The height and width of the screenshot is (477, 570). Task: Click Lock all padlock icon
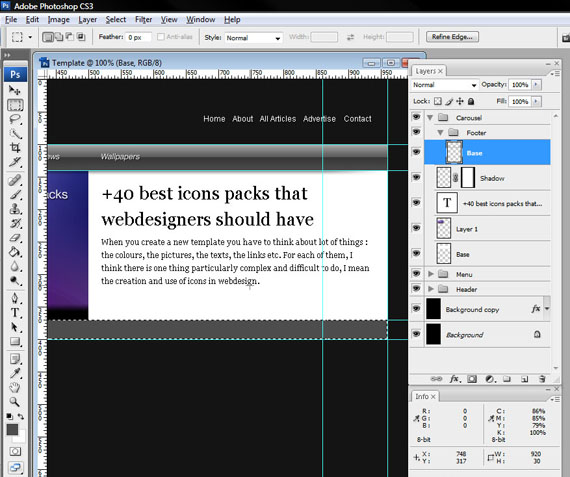click(x=471, y=101)
